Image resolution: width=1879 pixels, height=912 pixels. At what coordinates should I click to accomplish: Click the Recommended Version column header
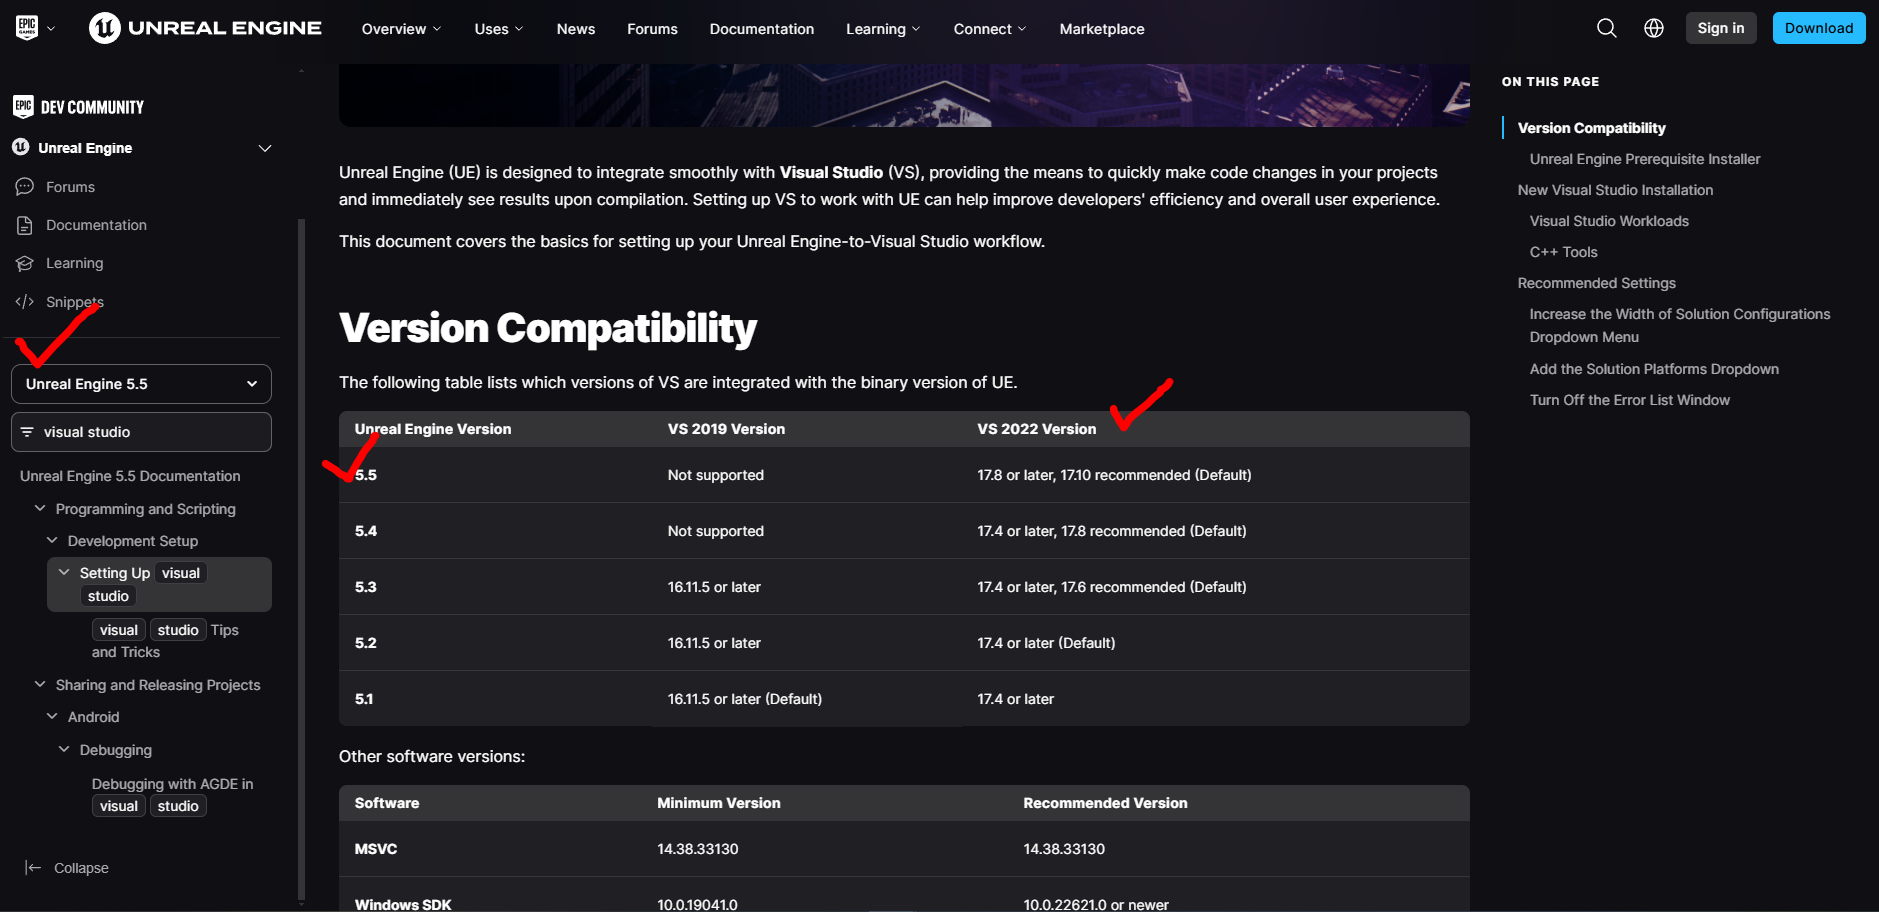1105,803
